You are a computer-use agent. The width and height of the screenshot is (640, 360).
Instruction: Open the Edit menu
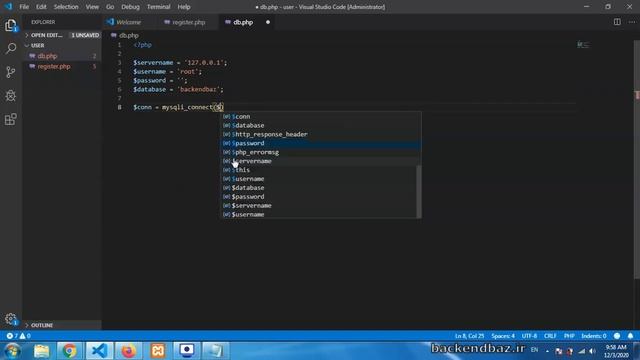coord(41,7)
